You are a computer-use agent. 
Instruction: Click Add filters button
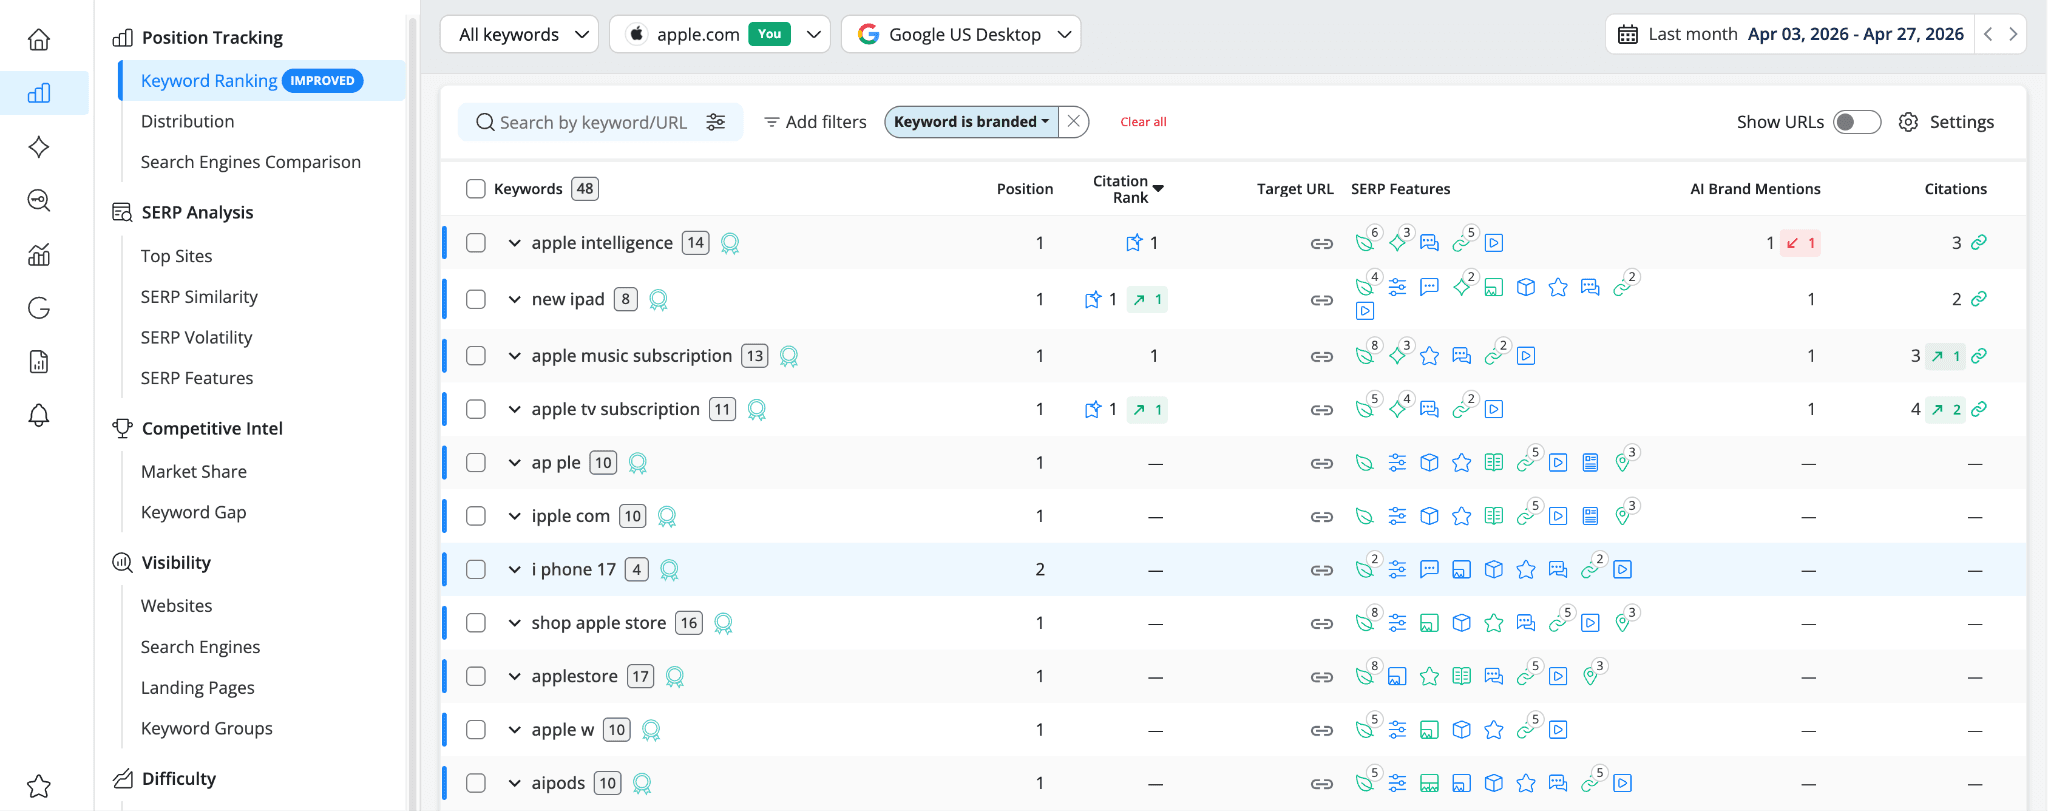pyautogui.click(x=815, y=122)
